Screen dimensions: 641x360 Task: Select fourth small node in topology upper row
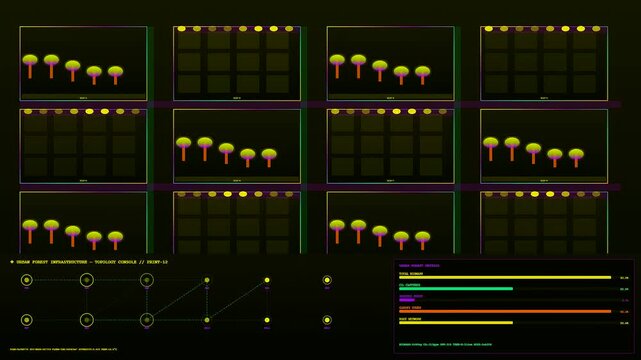tap(207, 280)
